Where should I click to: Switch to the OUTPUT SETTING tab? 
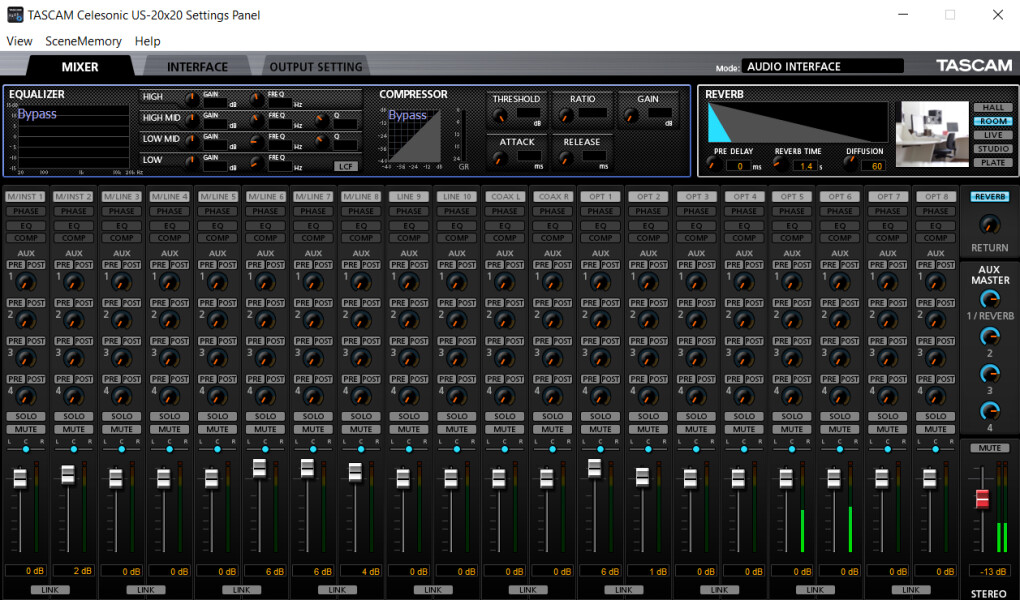click(x=316, y=67)
